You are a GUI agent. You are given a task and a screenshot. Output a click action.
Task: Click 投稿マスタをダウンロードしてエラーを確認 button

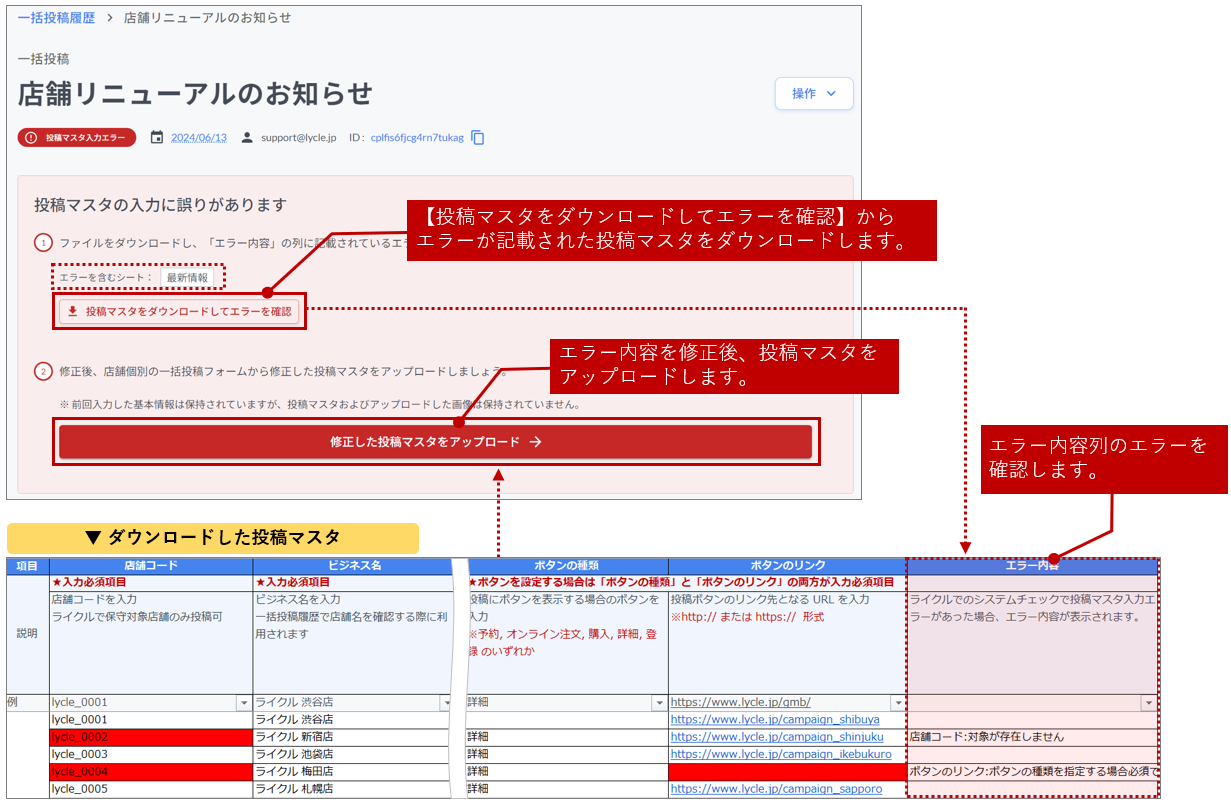(179, 312)
